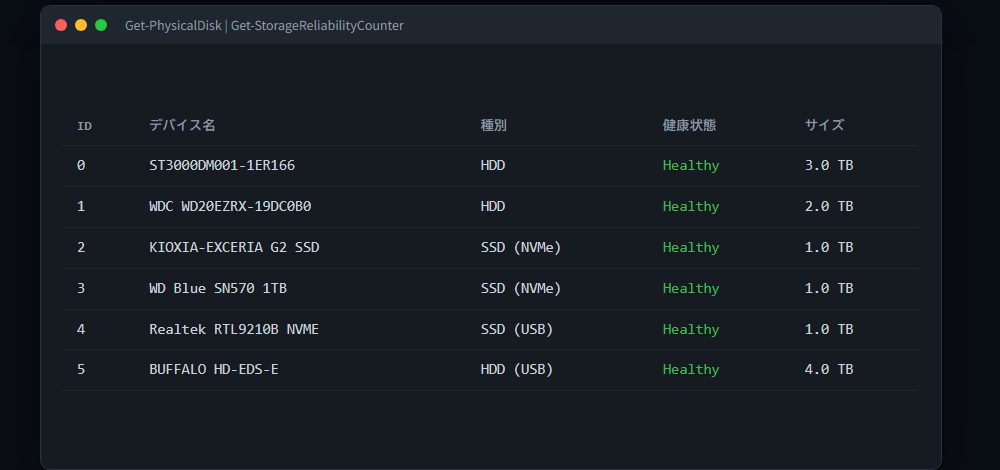Select the ST3000DM001-1ER166 device row
Screen dimensions: 1000x470
pyautogui.click(x=491, y=166)
